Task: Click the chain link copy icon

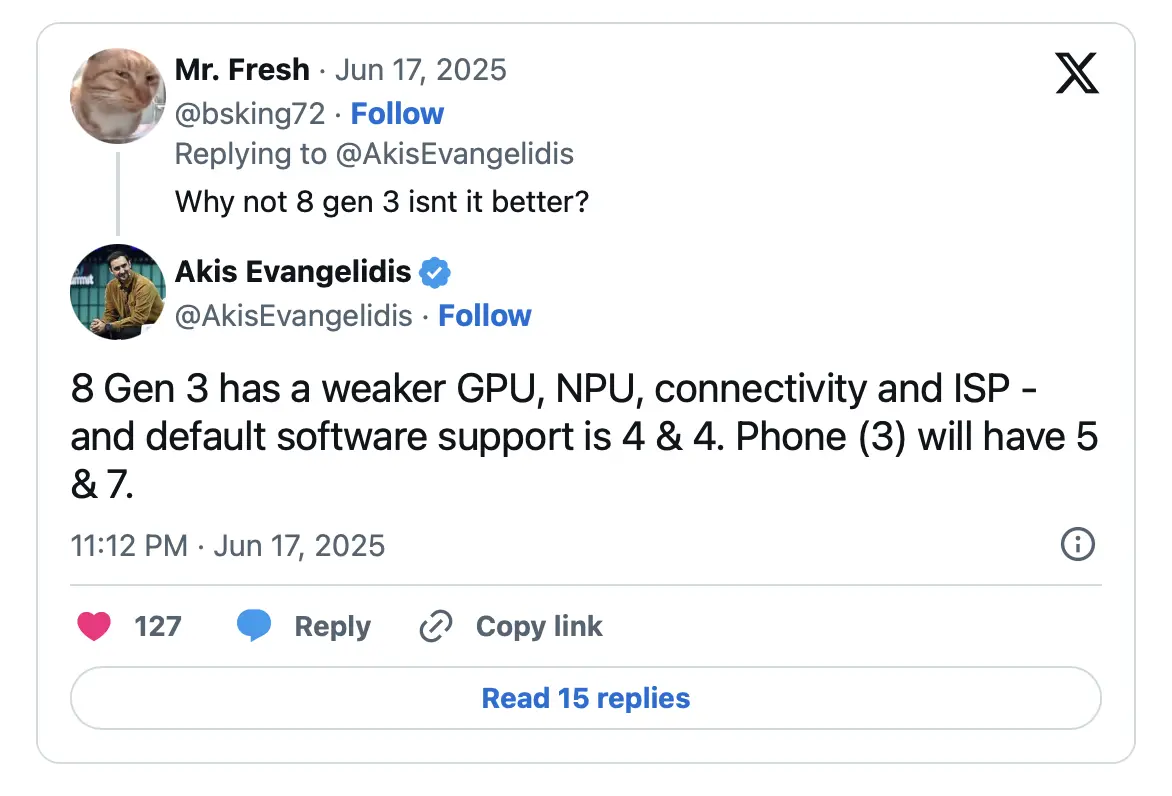Action: point(435,627)
